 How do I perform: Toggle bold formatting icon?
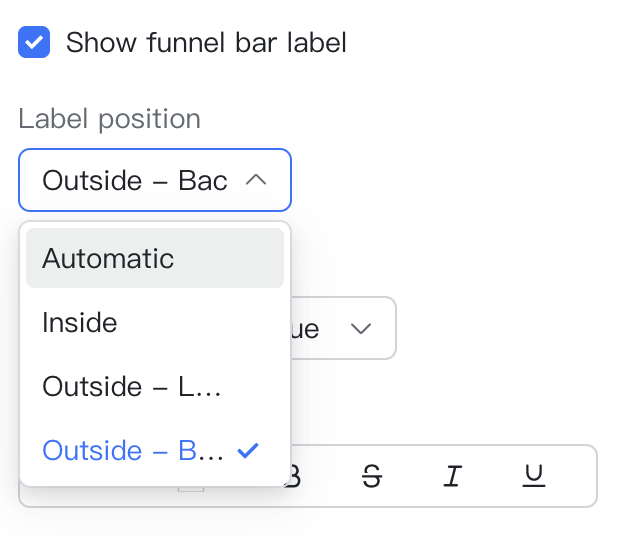[294, 477]
